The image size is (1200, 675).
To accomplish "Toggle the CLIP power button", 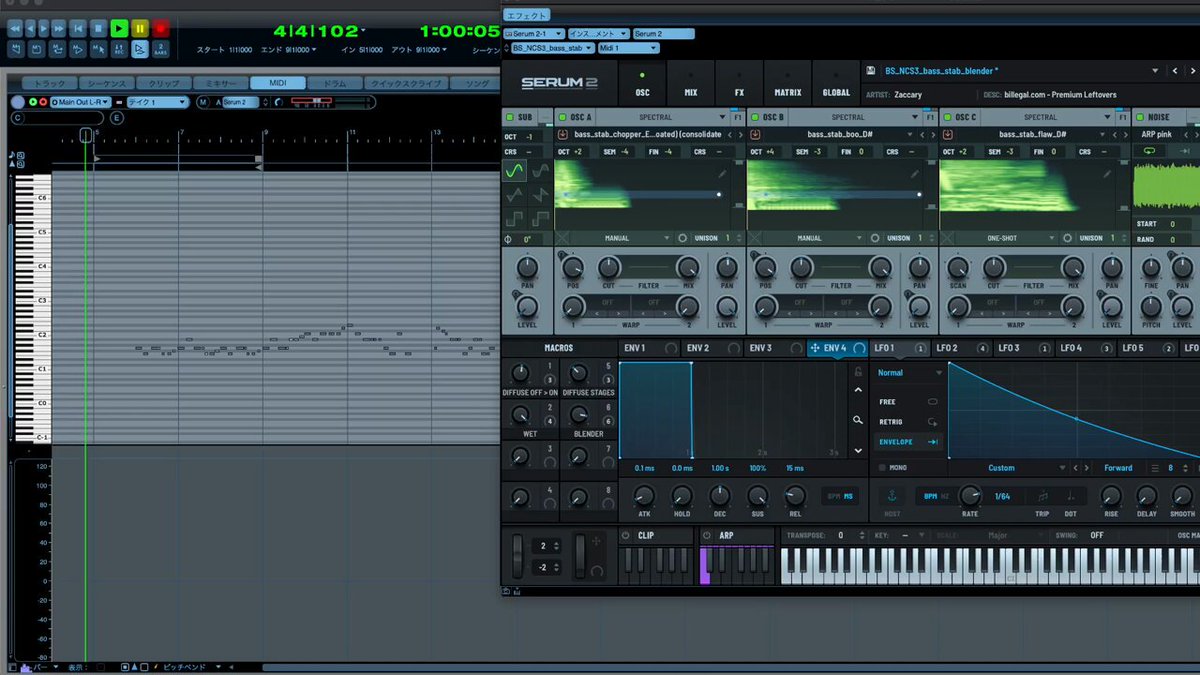I will [x=626, y=535].
